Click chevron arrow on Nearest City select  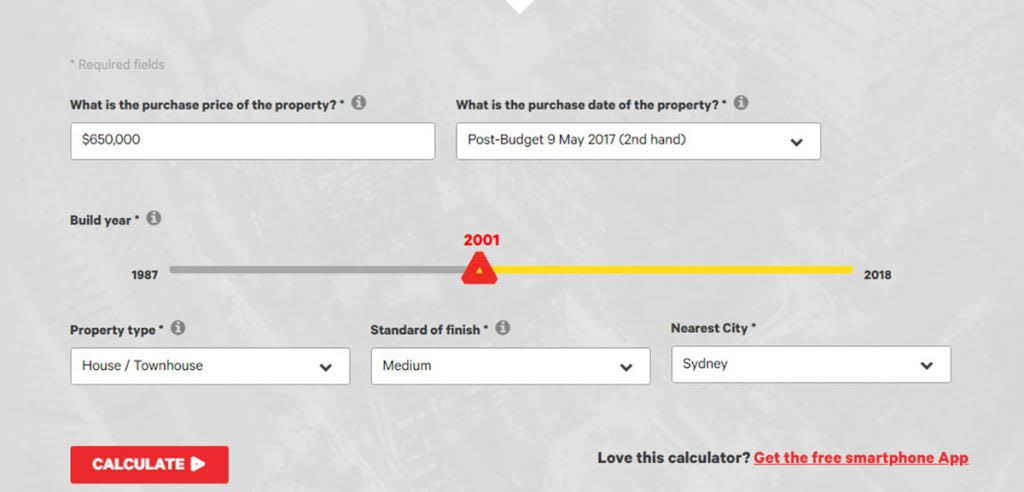(927, 366)
